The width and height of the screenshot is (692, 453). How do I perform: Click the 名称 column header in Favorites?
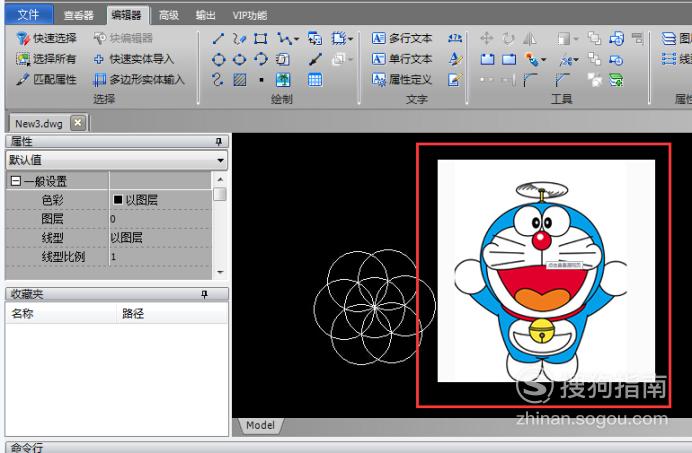(61, 313)
